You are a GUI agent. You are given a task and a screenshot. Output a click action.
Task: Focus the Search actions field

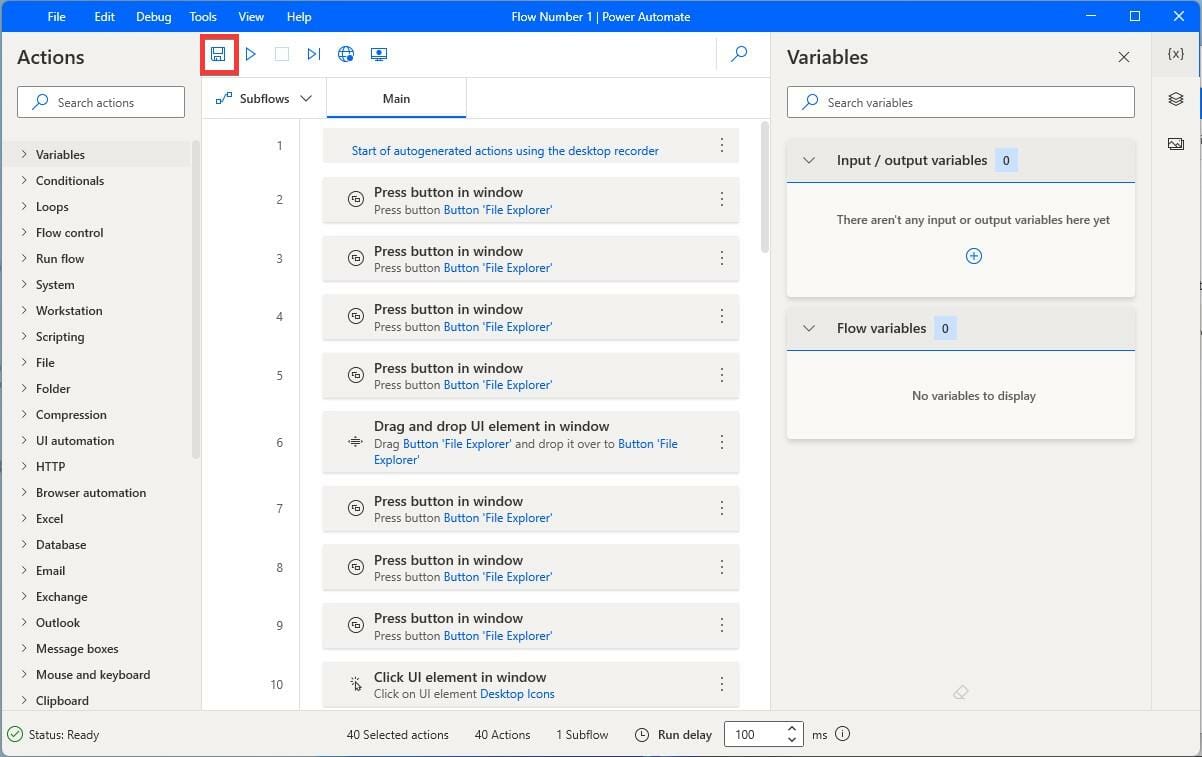[101, 102]
